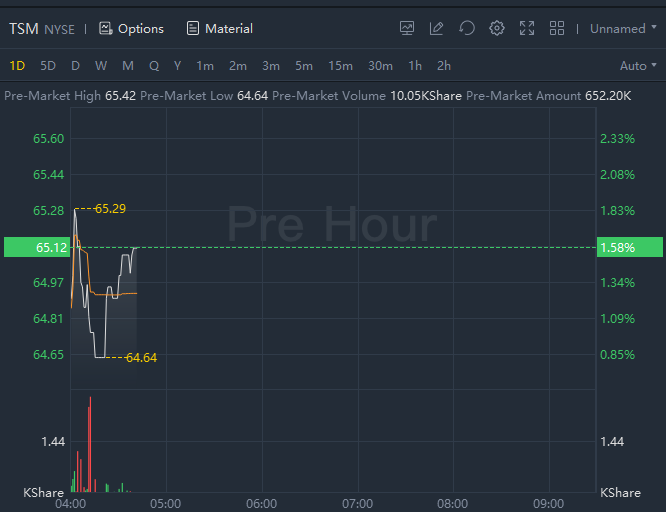
Task: Click the Material document icon
Action: coord(193,28)
